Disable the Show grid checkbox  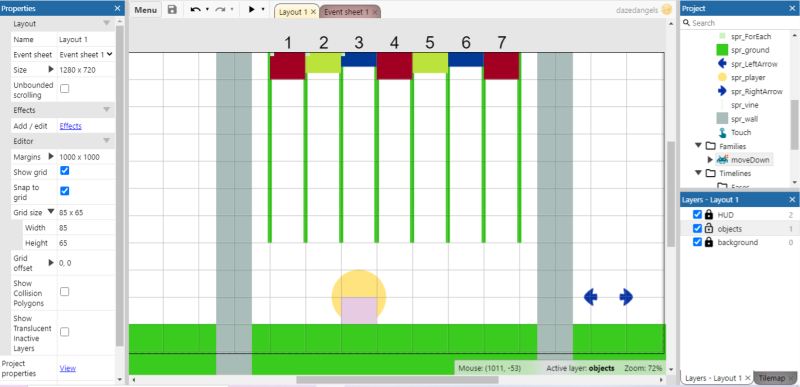[65, 171]
